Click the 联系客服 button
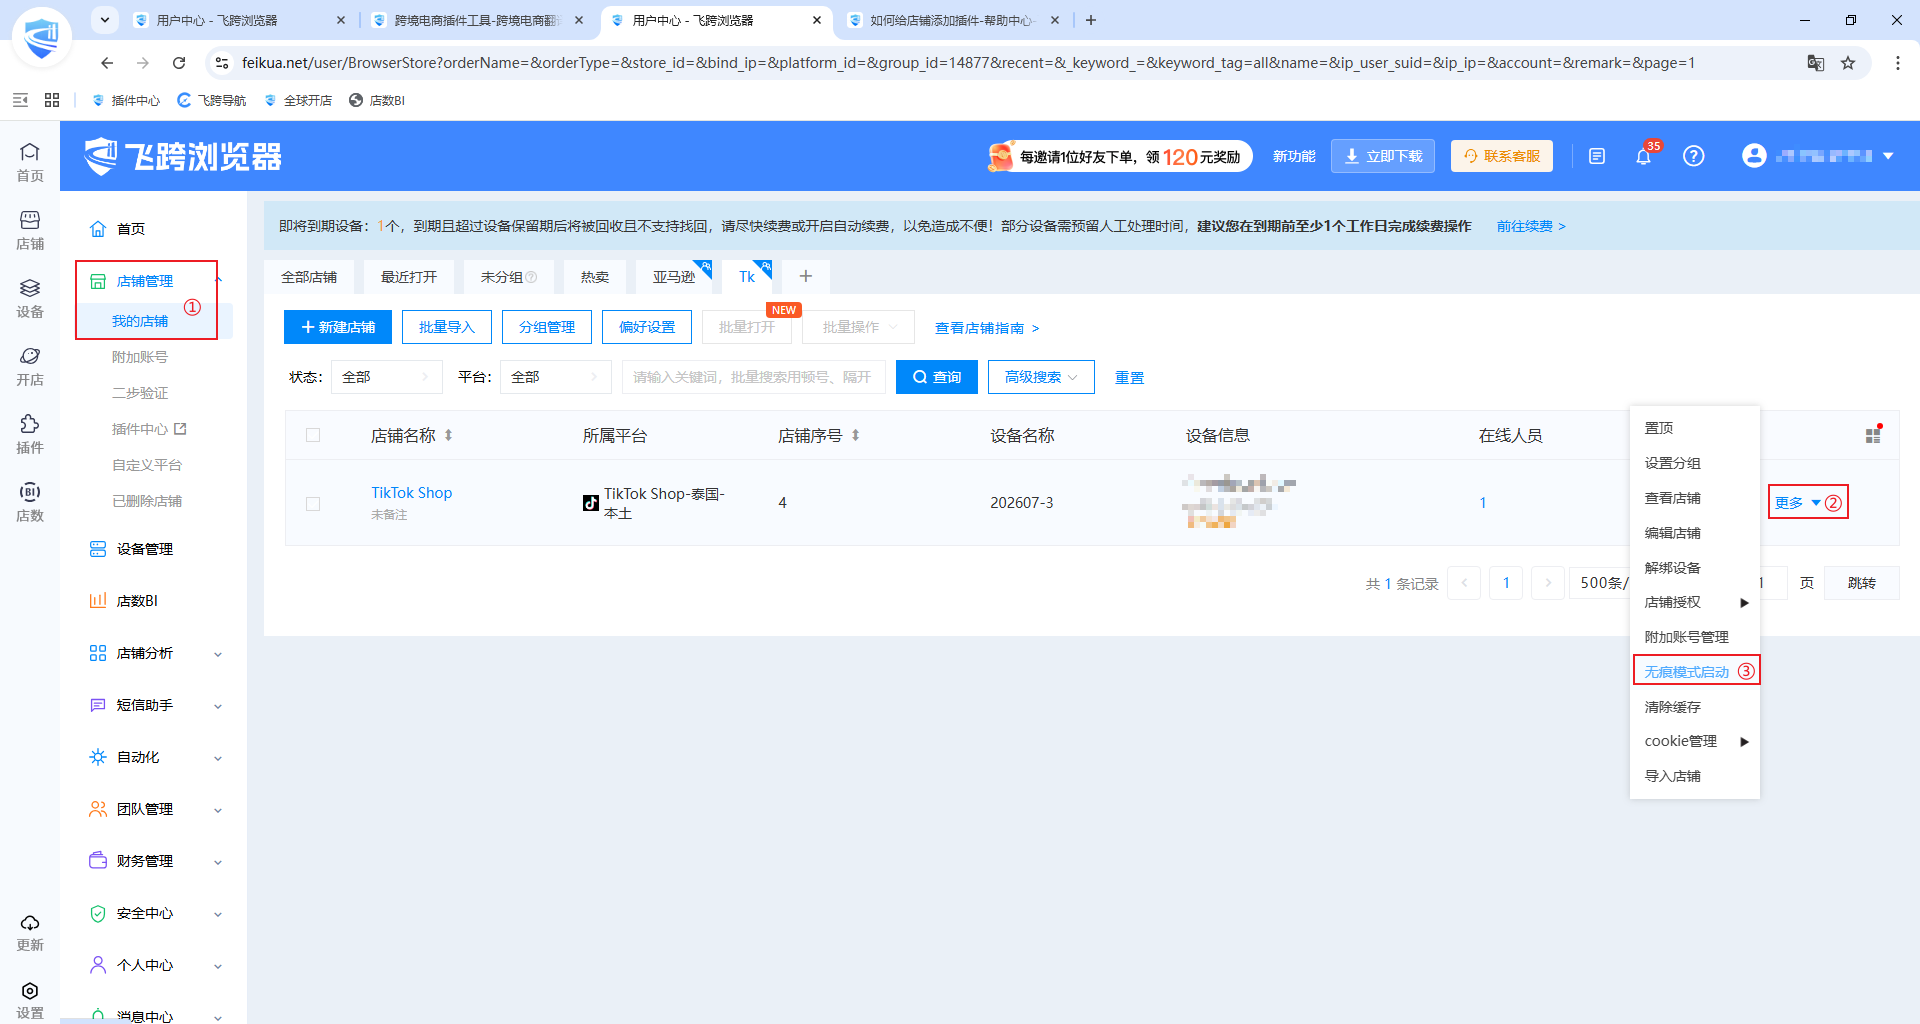This screenshot has width=1920, height=1024. click(1502, 156)
